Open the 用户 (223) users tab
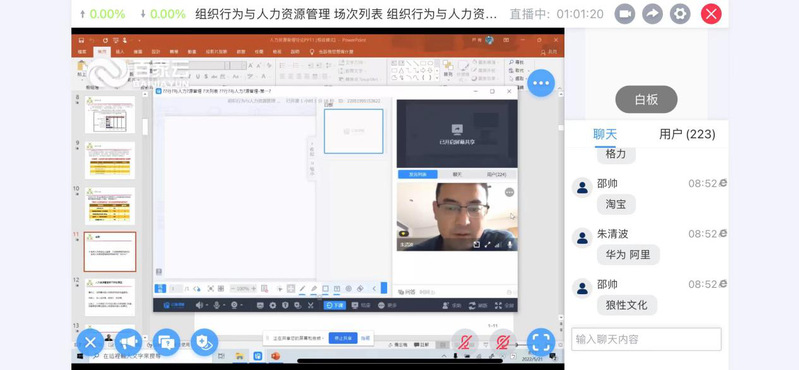This screenshot has width=799, height=370. pyautogui.click(x=687, y=134)
